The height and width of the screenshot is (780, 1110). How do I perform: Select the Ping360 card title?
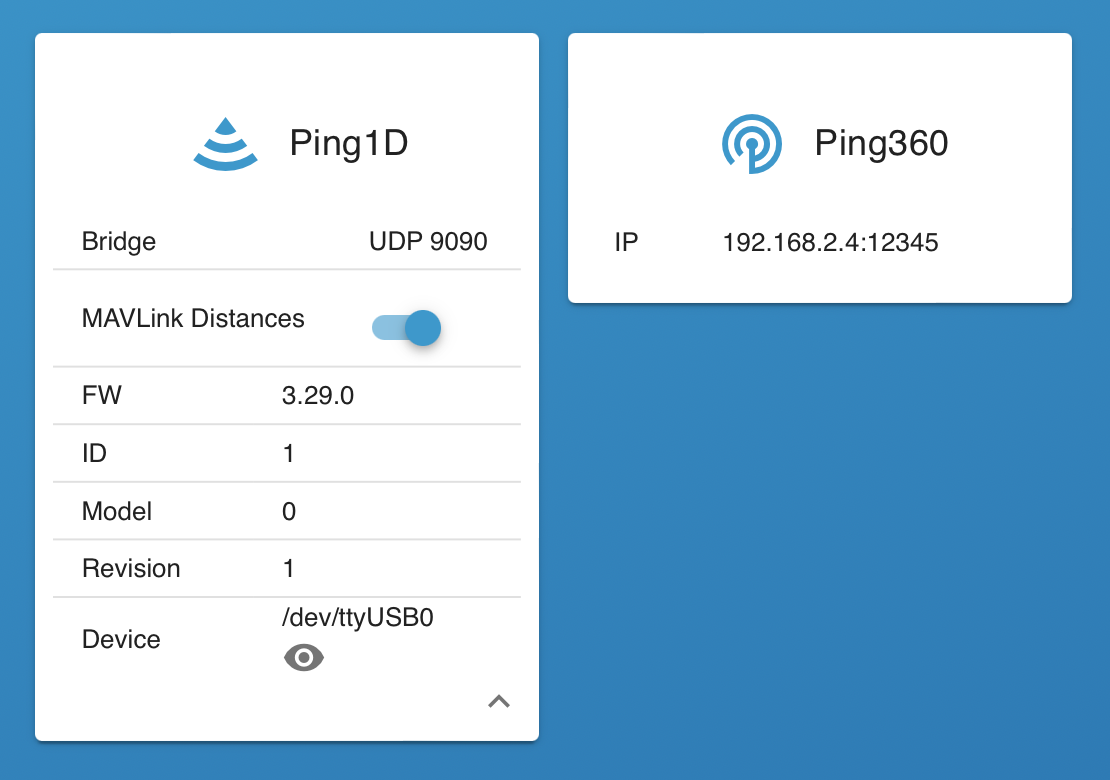(x=879, y=142)
